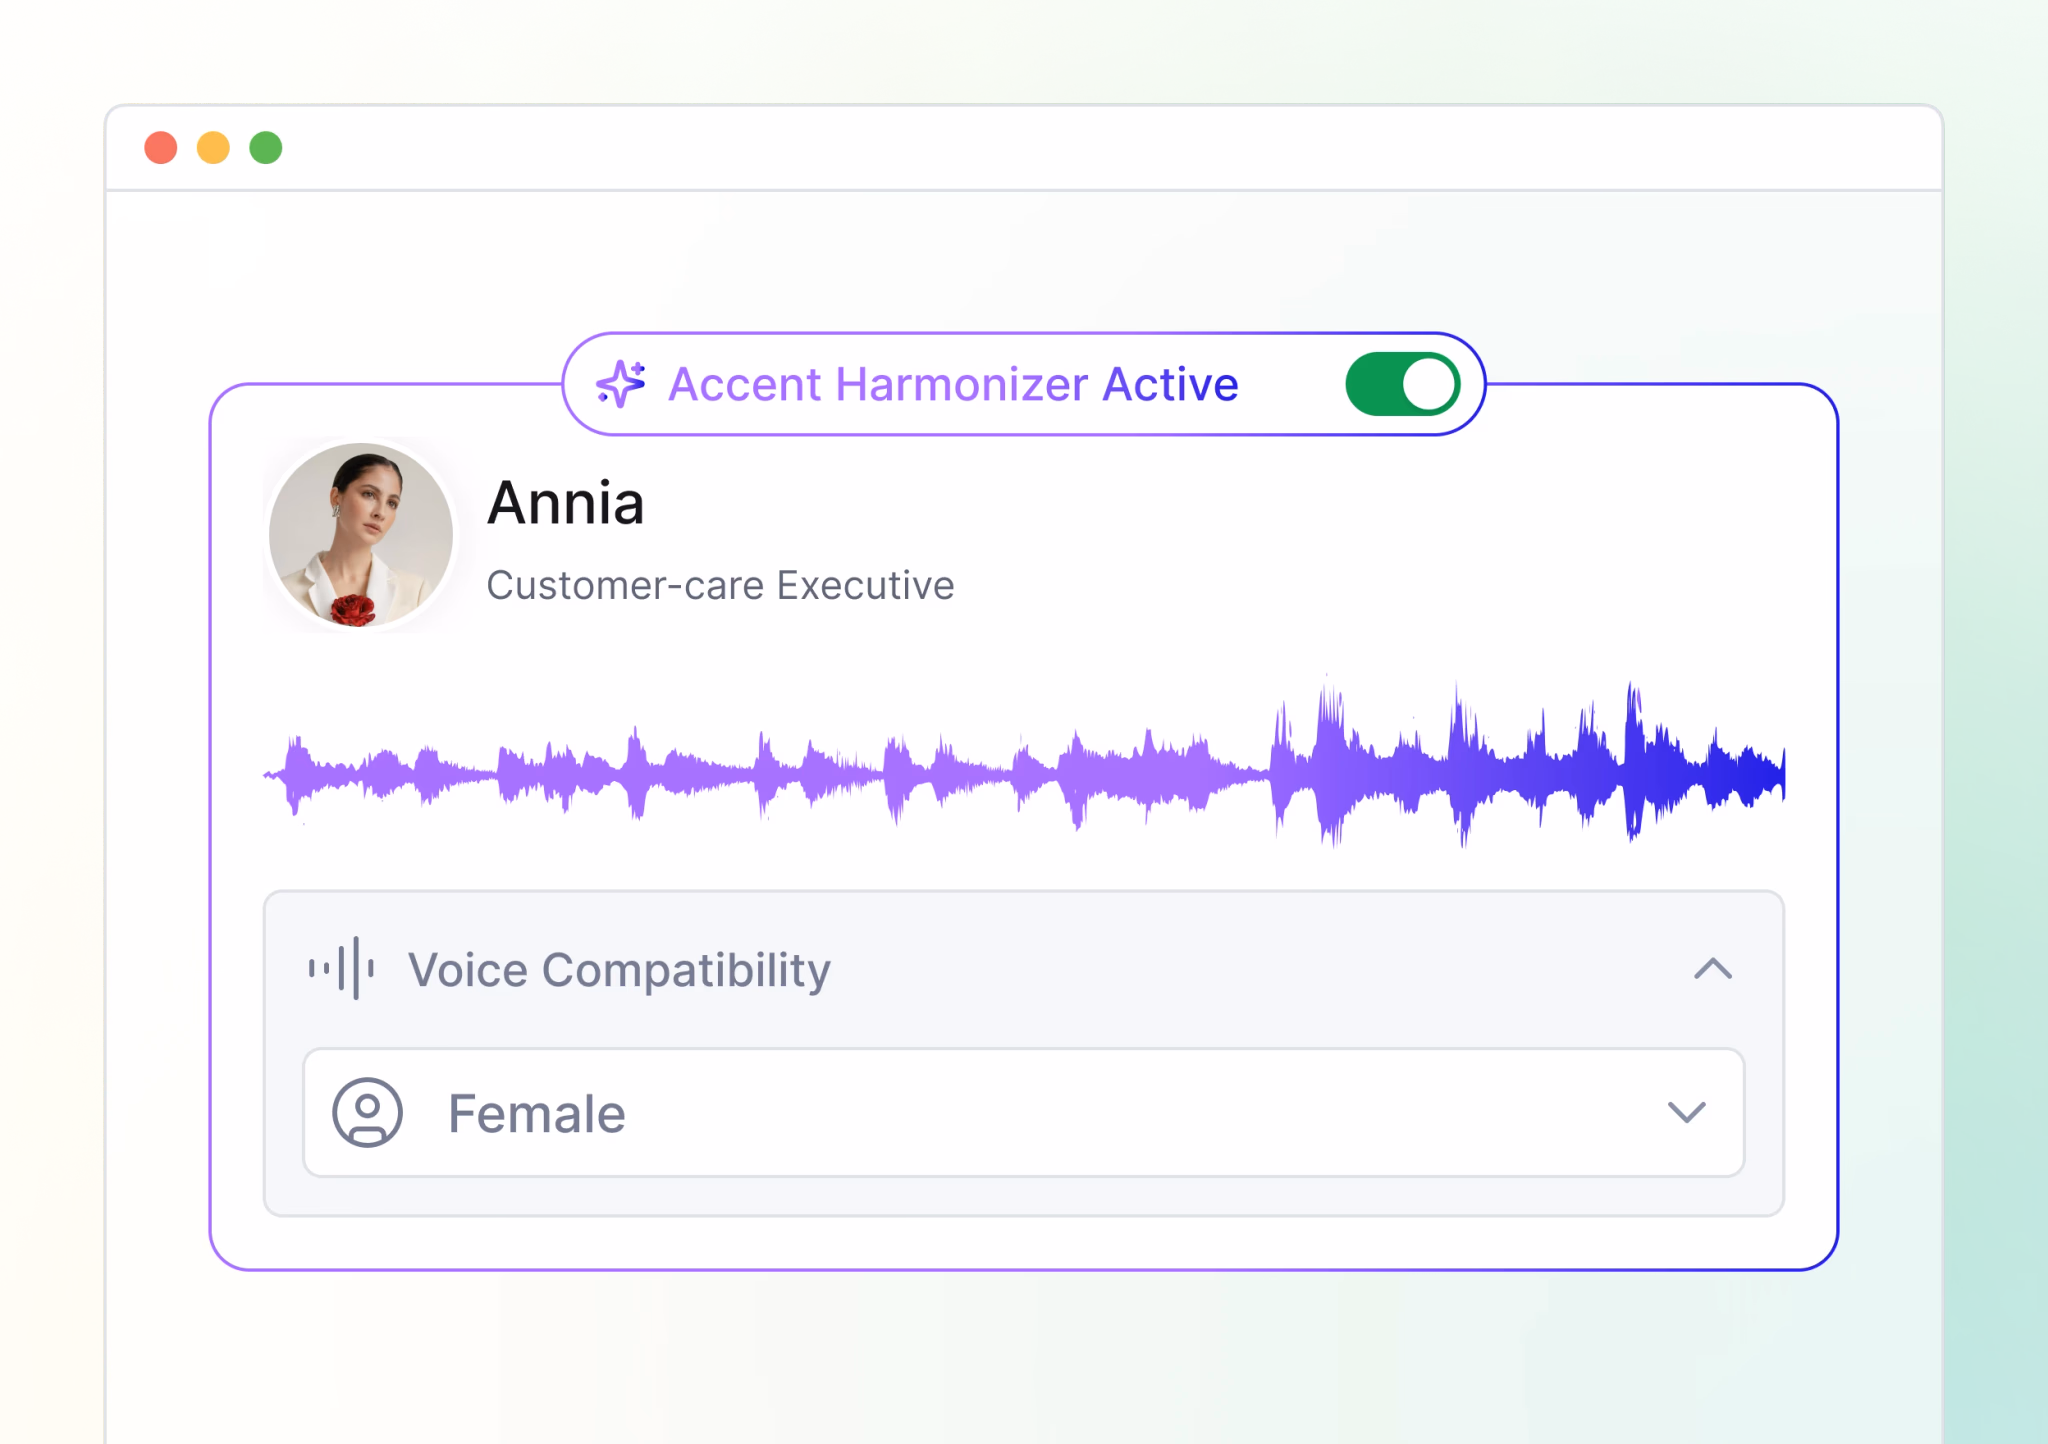The height and width of the screenshot is (1444, 2048).
Task: Click the chevron on the gender selector
Action: click(x=1688, y=1112)
